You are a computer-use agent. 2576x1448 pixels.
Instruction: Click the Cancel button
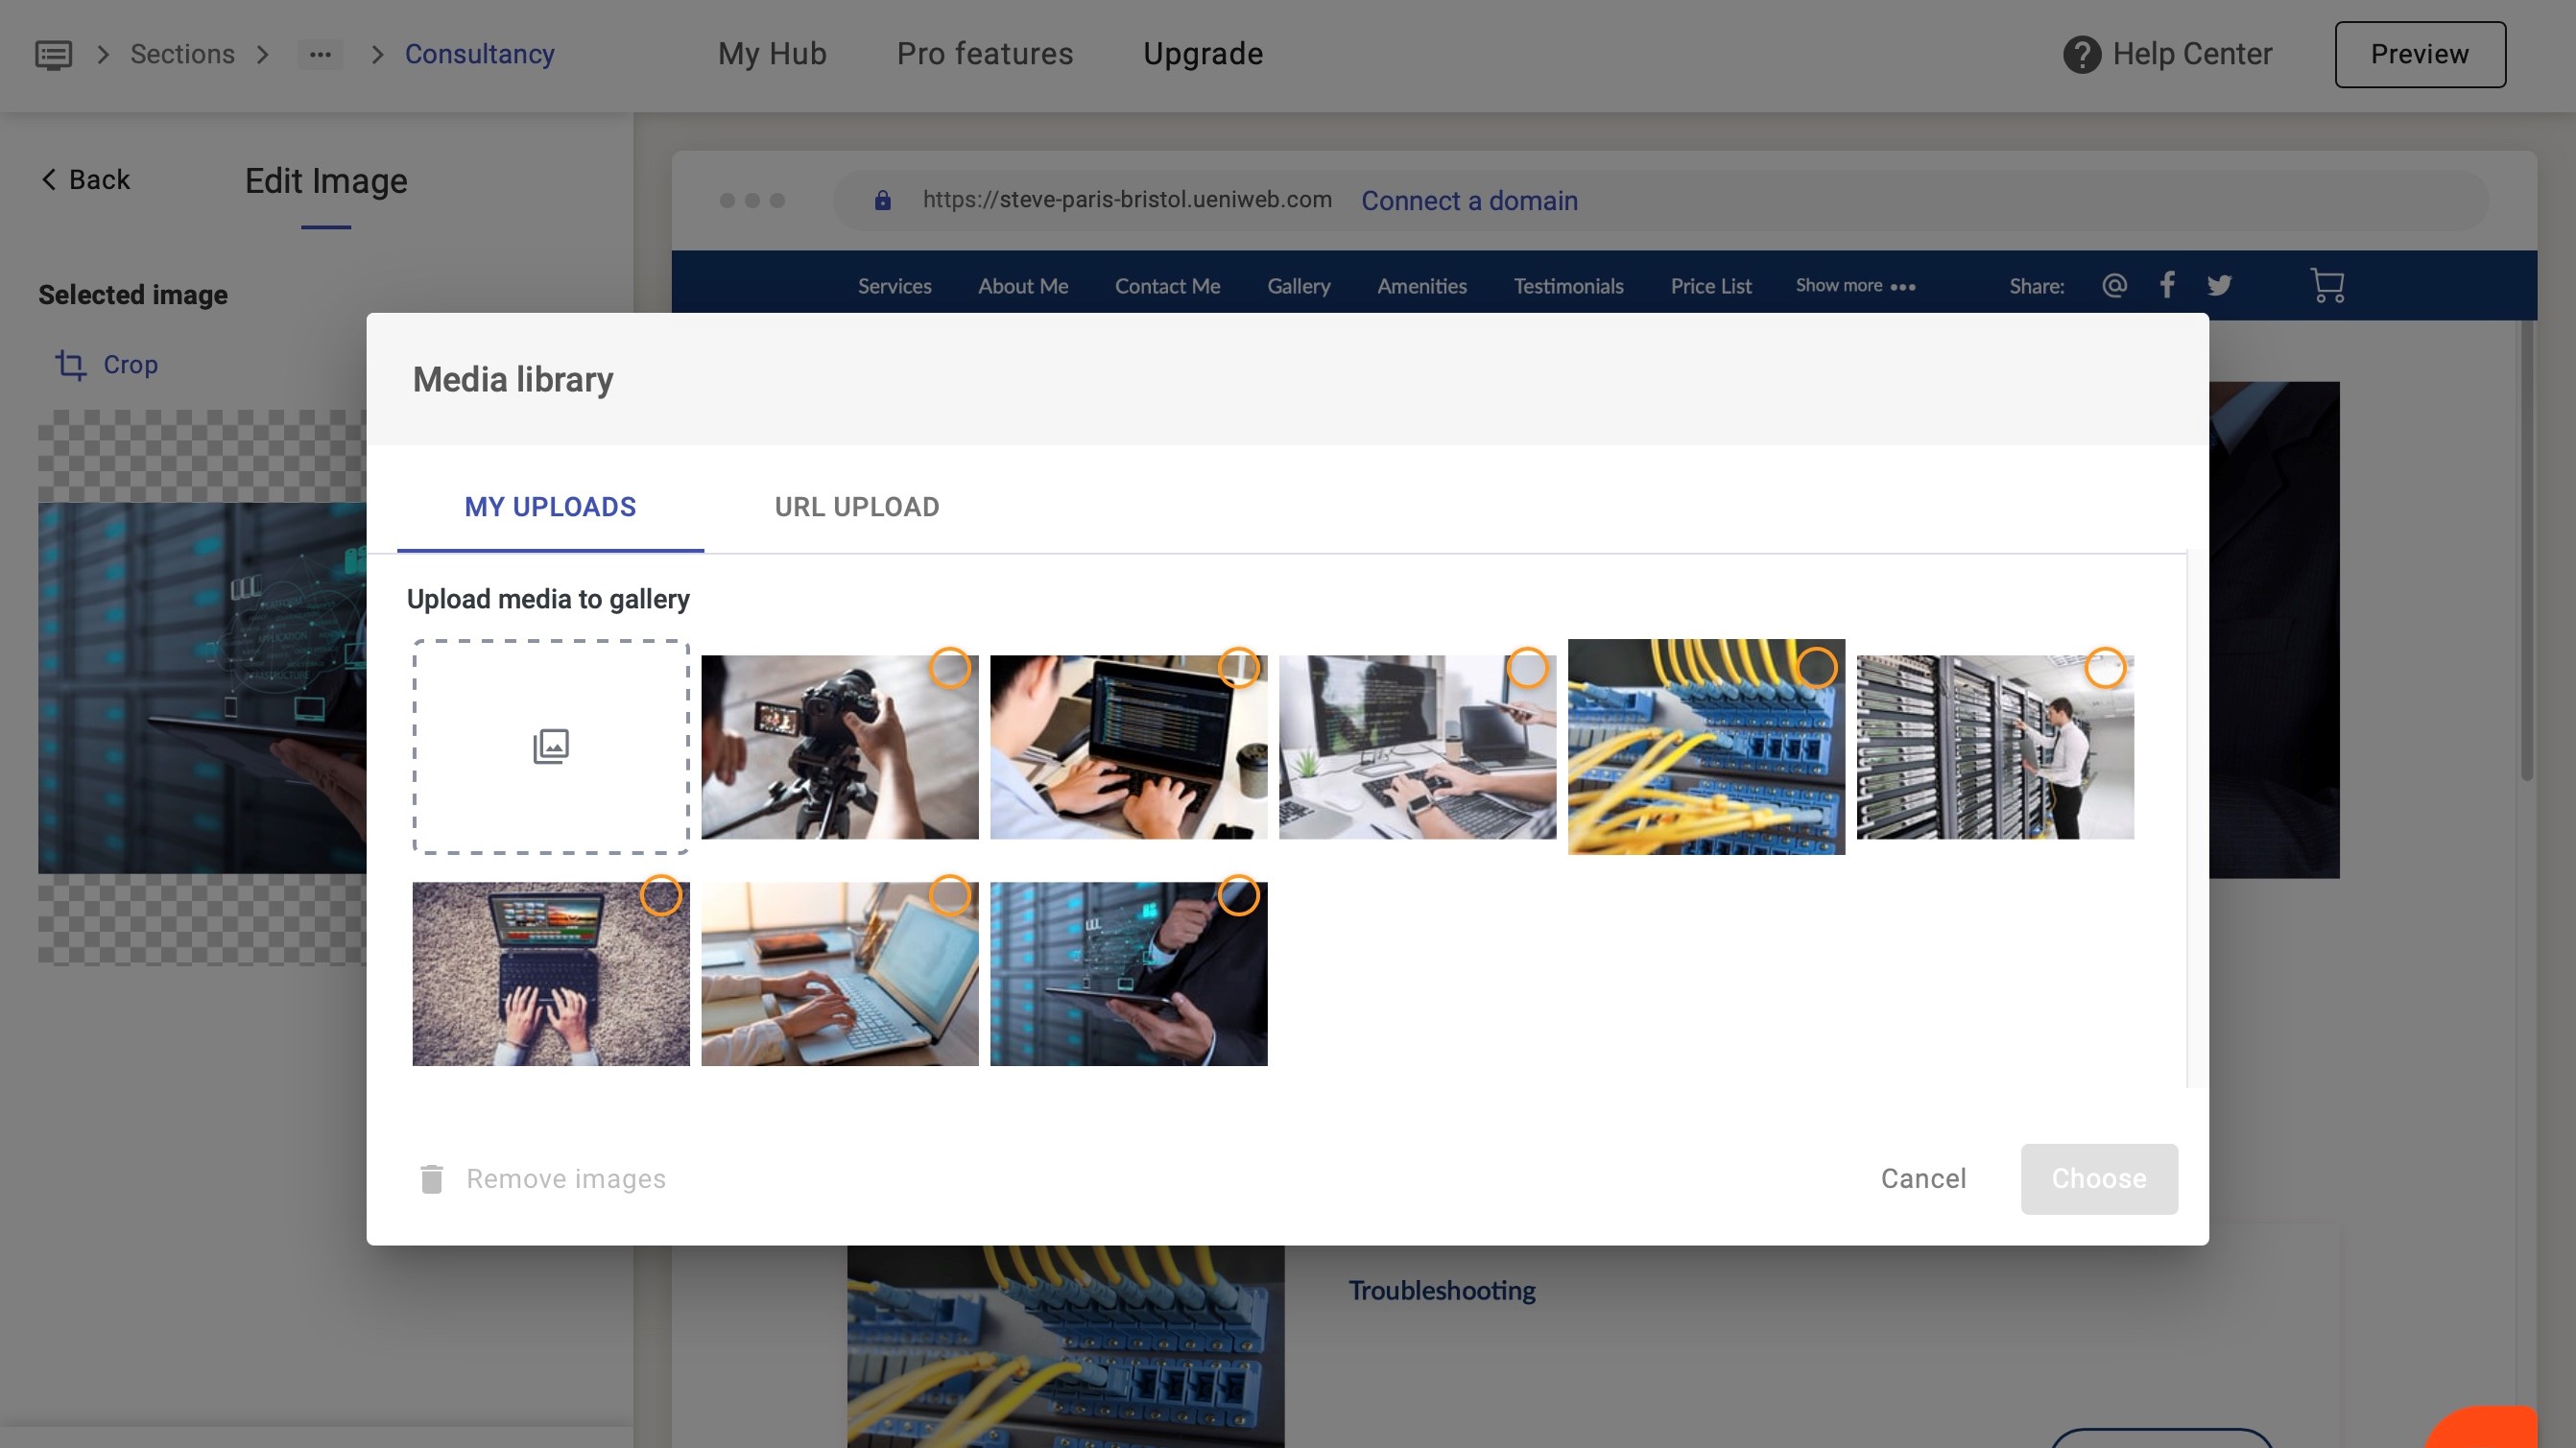[x=1922, y=1179]
